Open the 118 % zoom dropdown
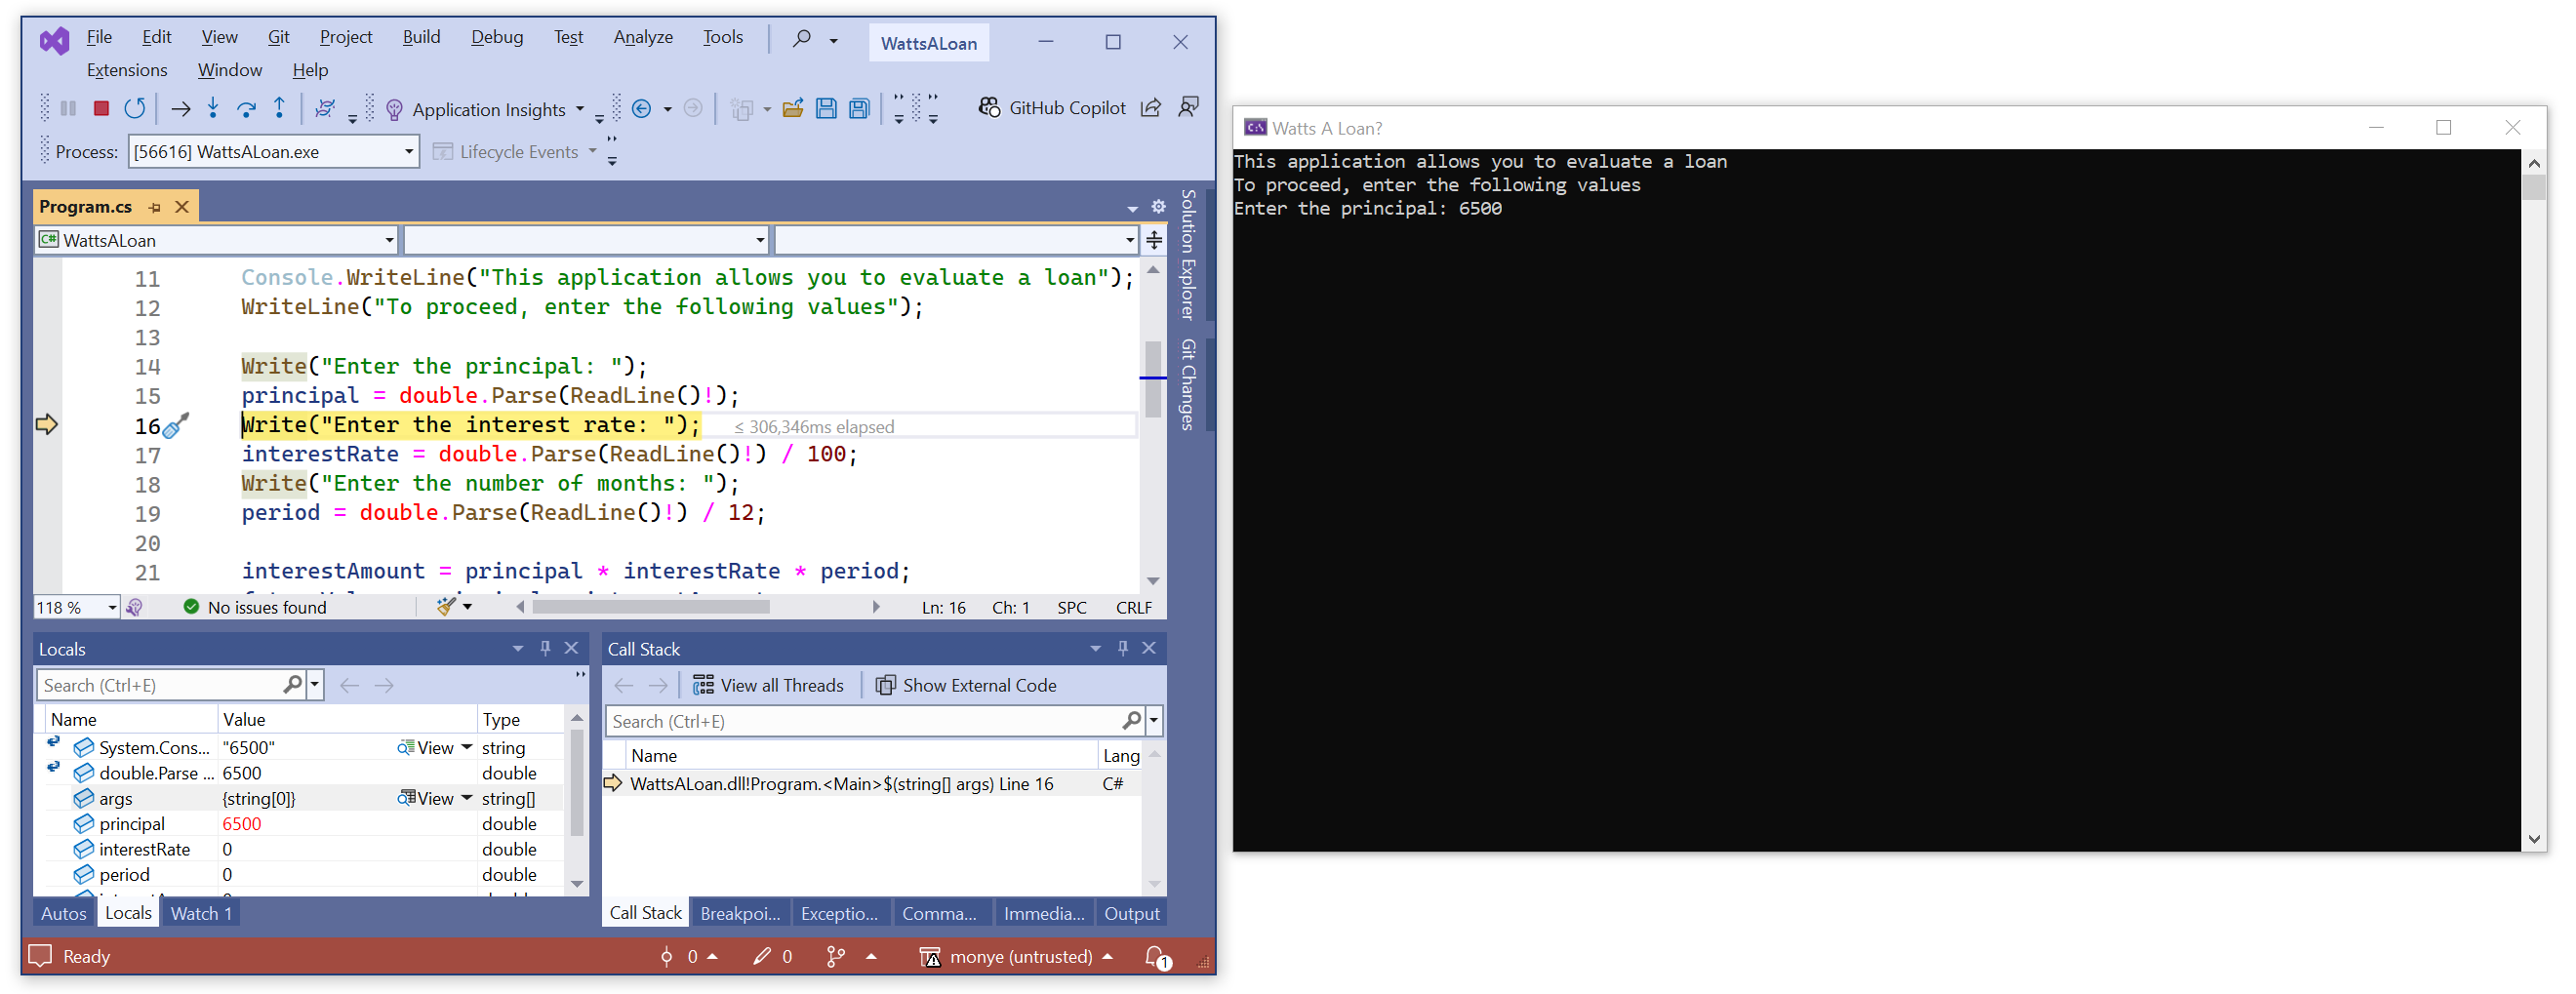 tap(111, 607)
